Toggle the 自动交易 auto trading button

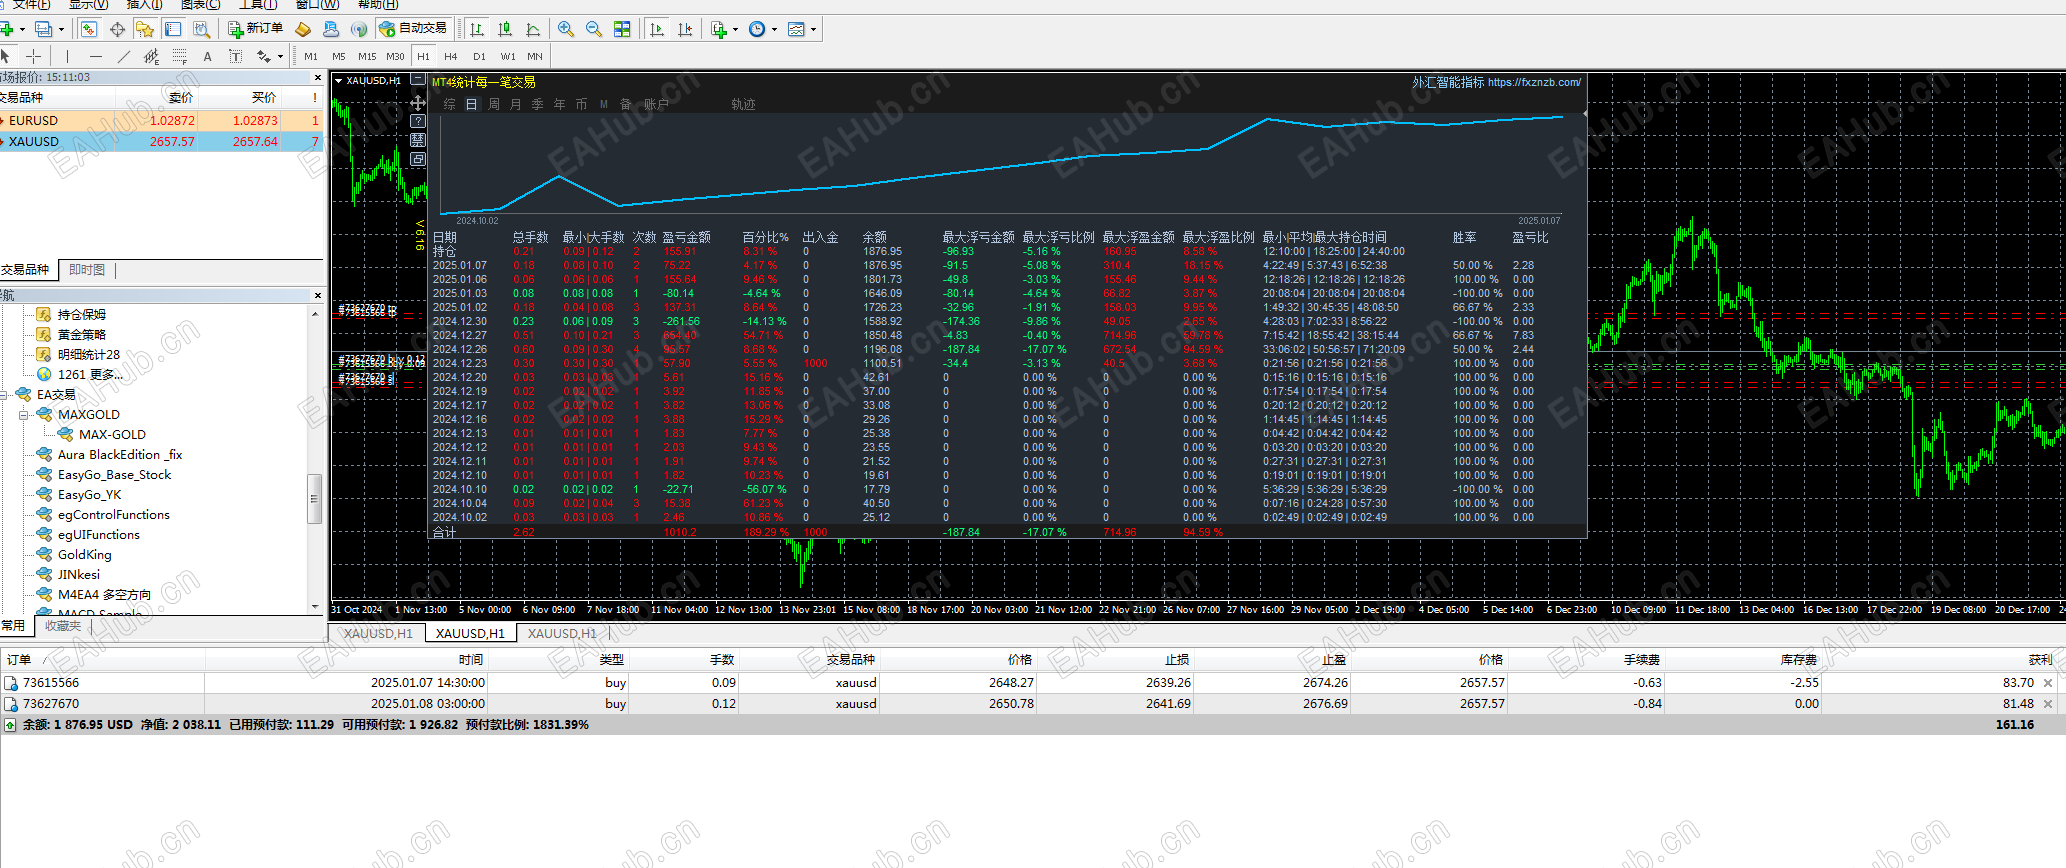(414, 29)
